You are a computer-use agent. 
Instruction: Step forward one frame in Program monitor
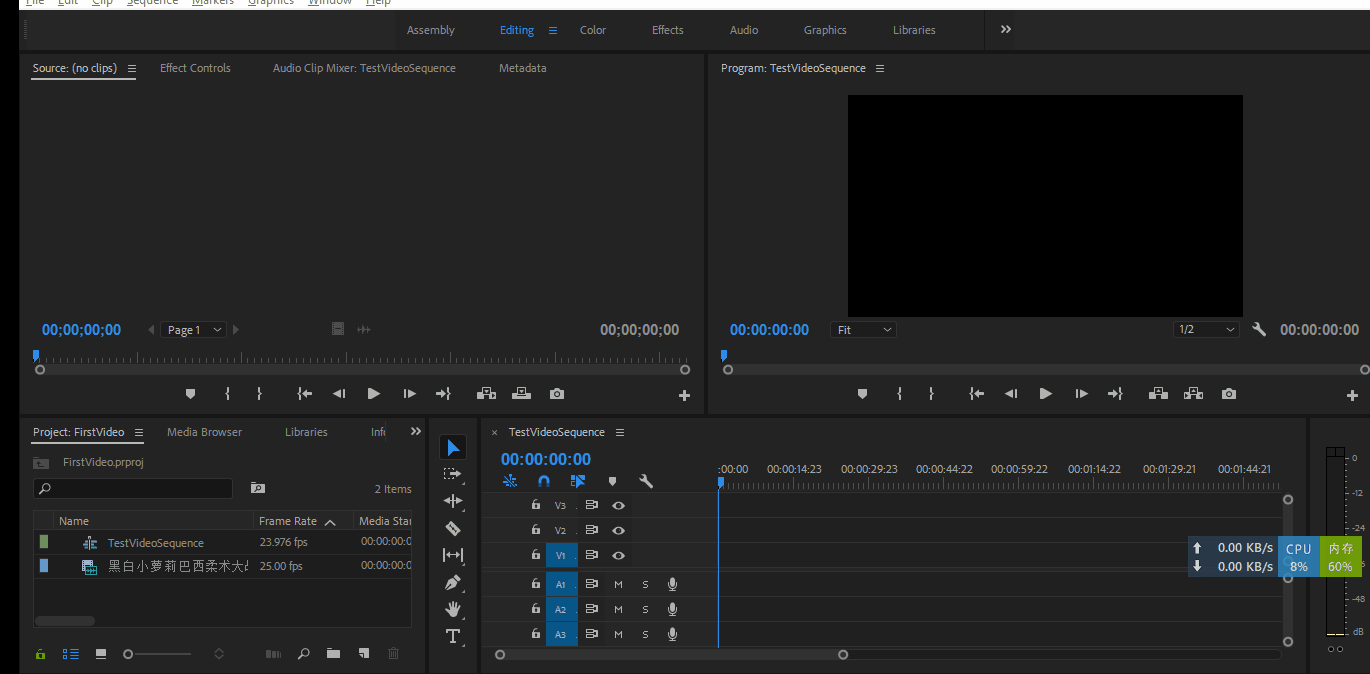coord(1081,394)
